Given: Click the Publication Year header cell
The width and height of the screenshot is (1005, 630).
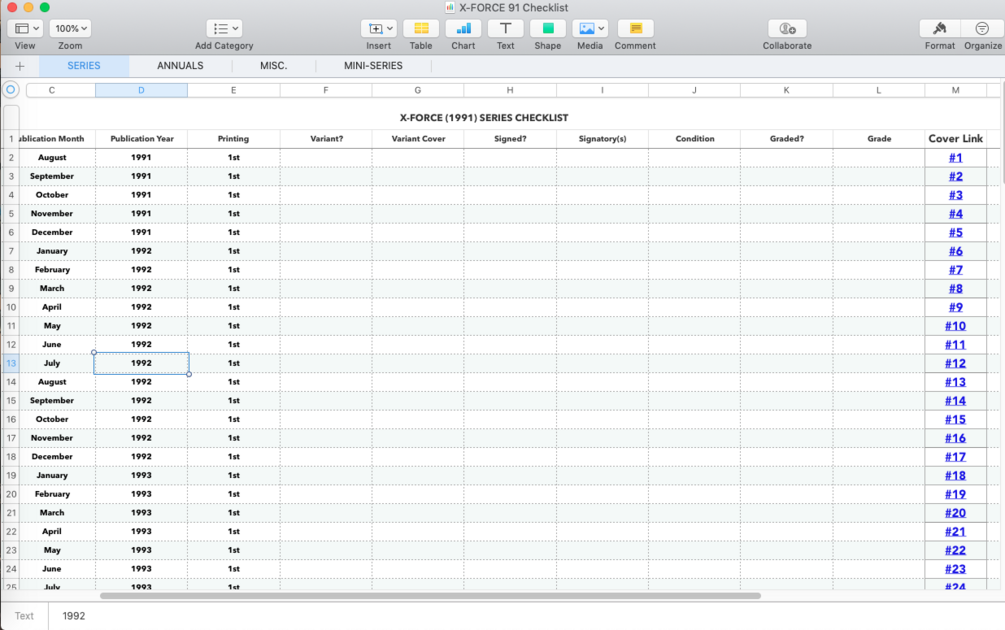Looking at the screenshot, I should click(142, 139).
